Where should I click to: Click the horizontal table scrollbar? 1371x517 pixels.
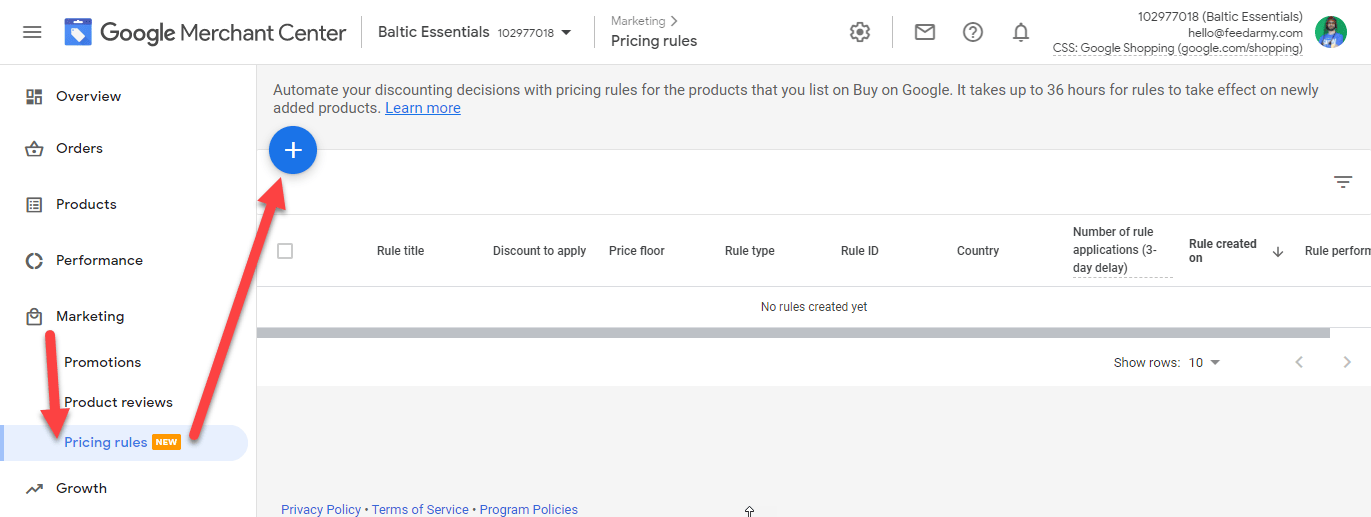[792, 332]
